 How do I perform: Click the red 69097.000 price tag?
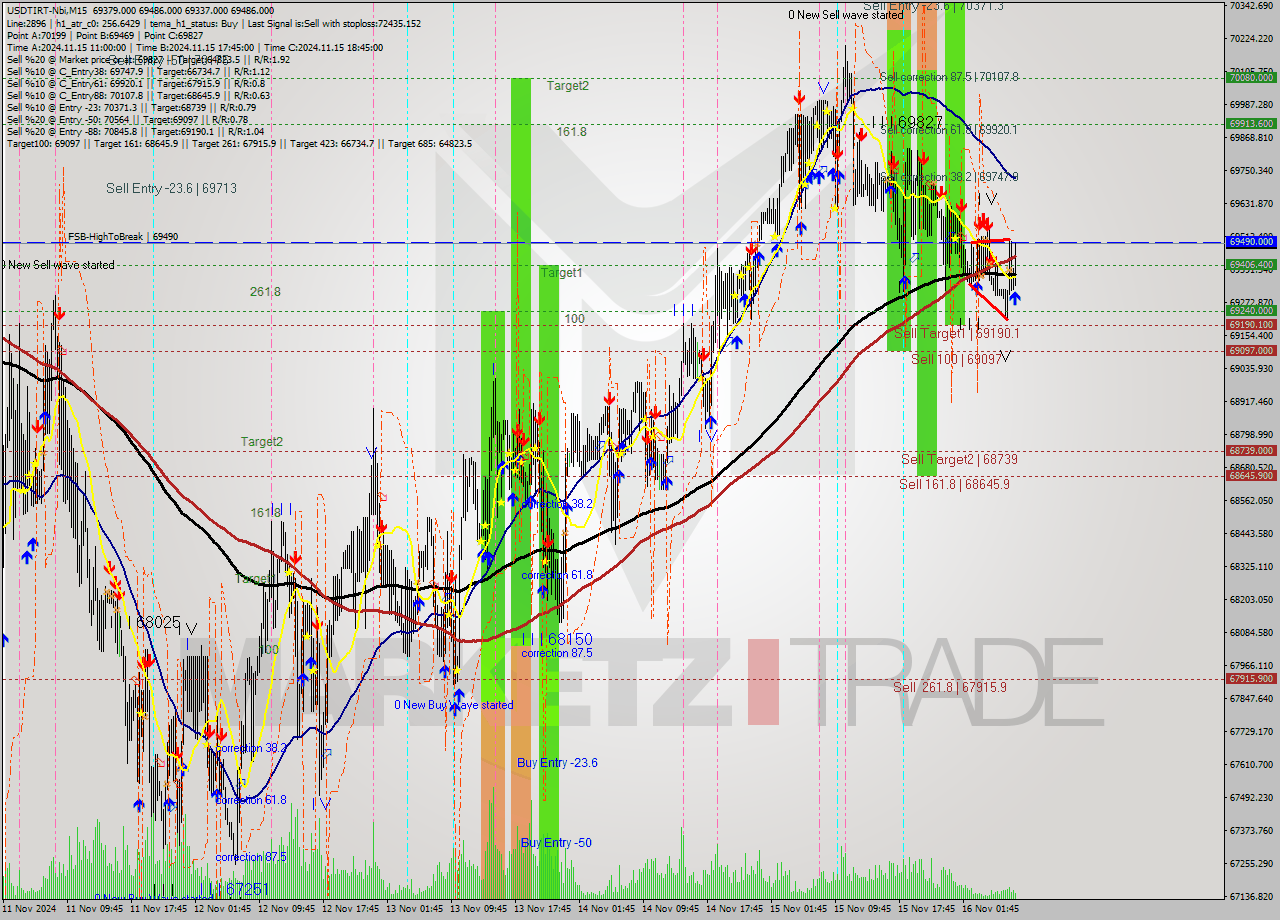coord(1250,351)
